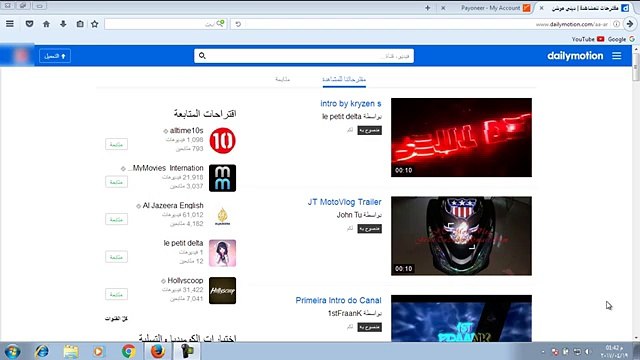Screen dimensions: 640x360
Task: Open the Dailymotion hamburger menu
Action: [x=616, y=56]
